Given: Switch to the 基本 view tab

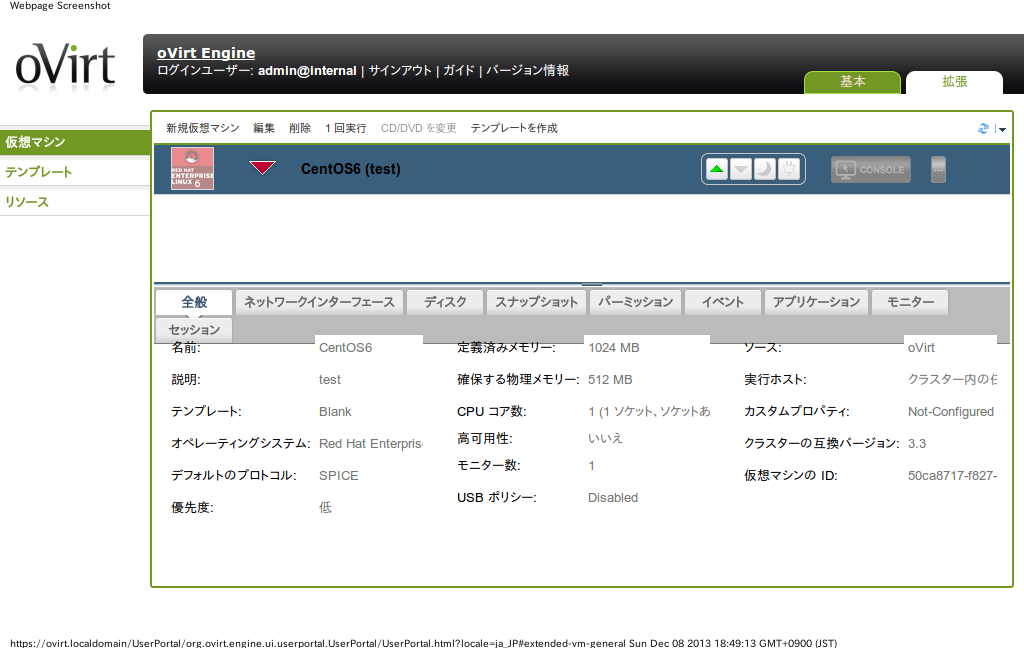Looking at the screenshot, I should (x=852, y=82).
